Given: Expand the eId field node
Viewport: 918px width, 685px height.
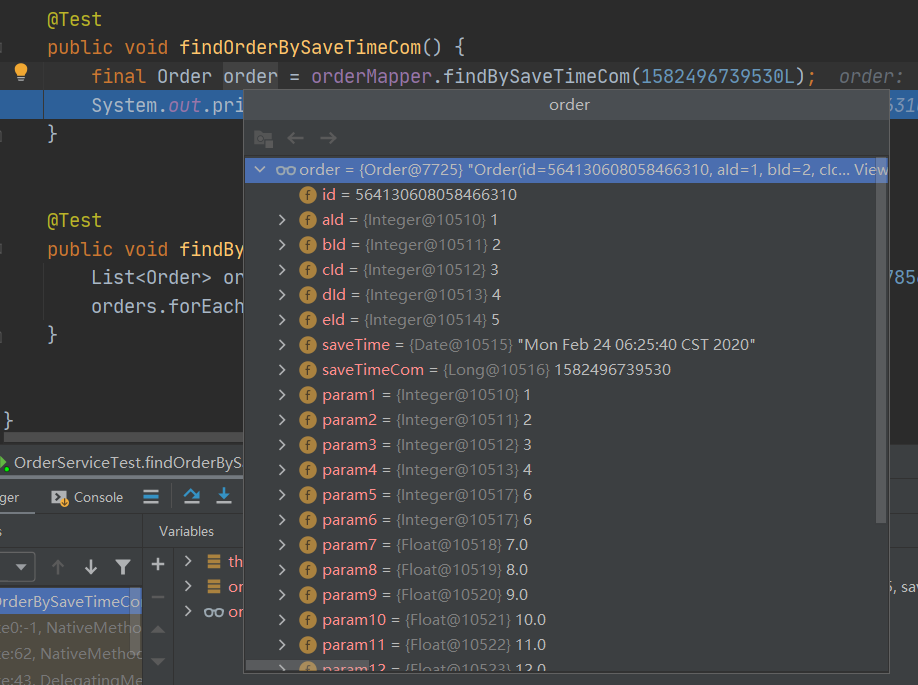Looking at the screenshot, I should pyautogui.click(x=282, y=320).
